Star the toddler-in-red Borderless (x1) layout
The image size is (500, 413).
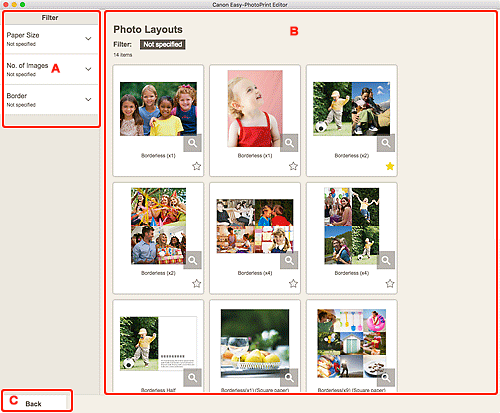point(293,166)
